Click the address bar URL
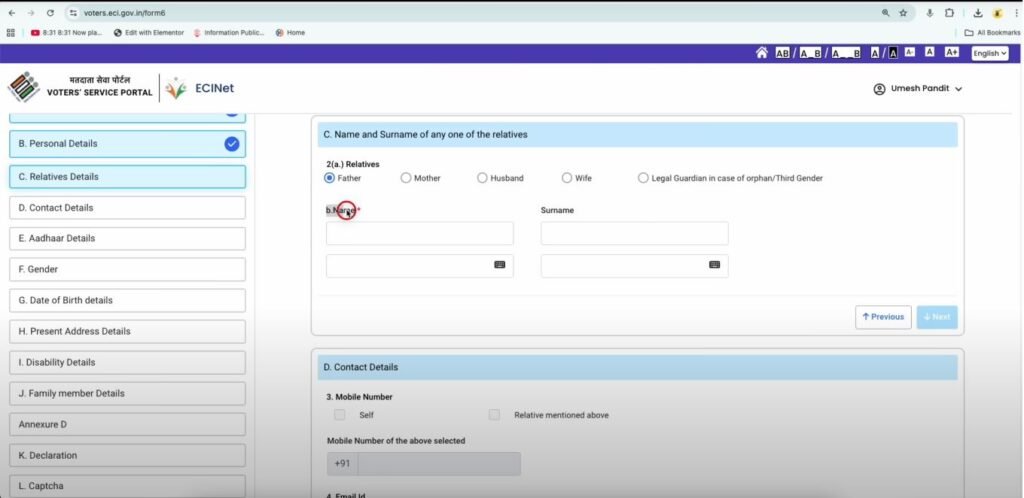This screenshot has height=498, width=1024. pos(124,13)
